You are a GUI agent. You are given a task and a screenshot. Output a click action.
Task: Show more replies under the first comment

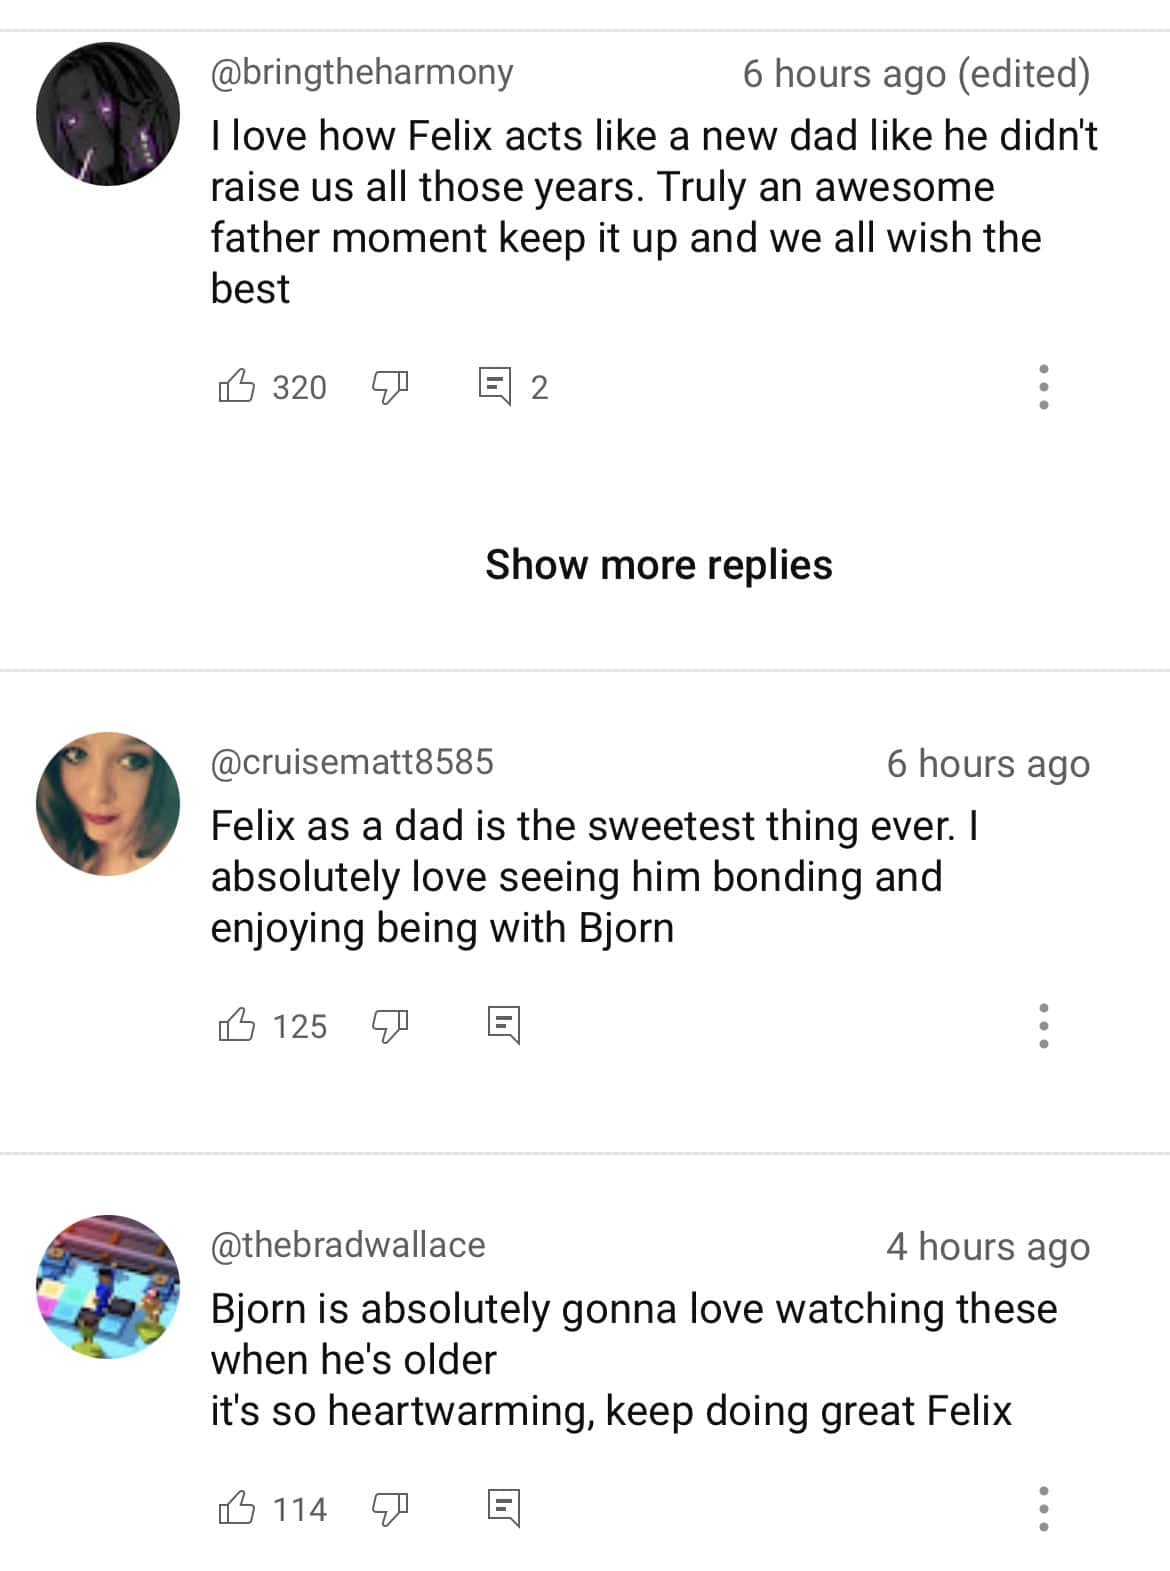pyautogui.click(x=658, y=563)
